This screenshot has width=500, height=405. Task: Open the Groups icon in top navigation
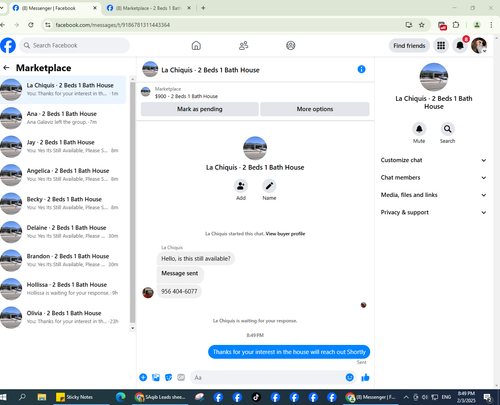click(x=291, y=45)
